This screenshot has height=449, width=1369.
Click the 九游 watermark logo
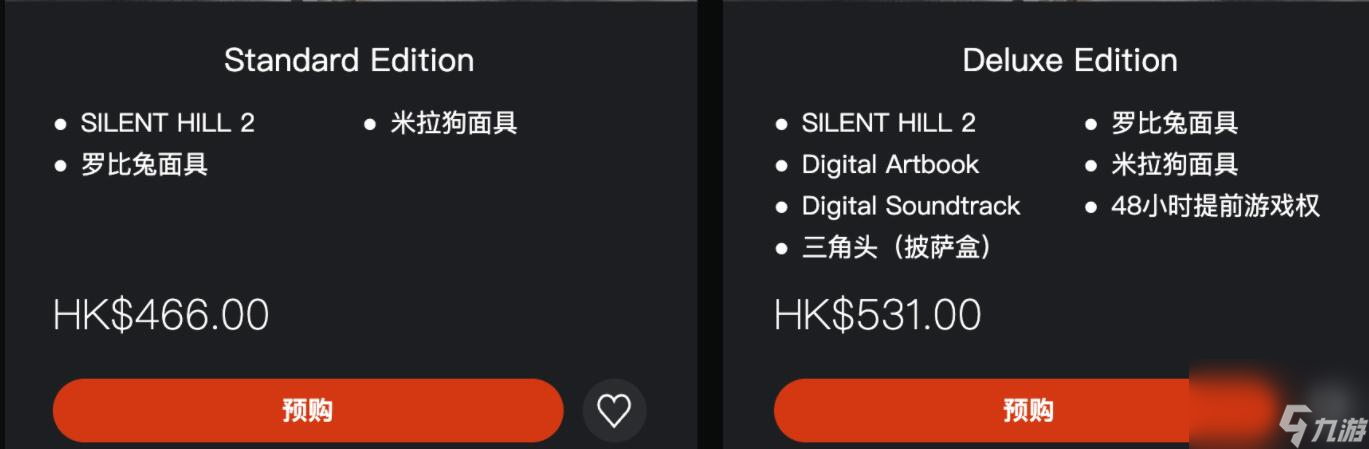(1321, 427)
